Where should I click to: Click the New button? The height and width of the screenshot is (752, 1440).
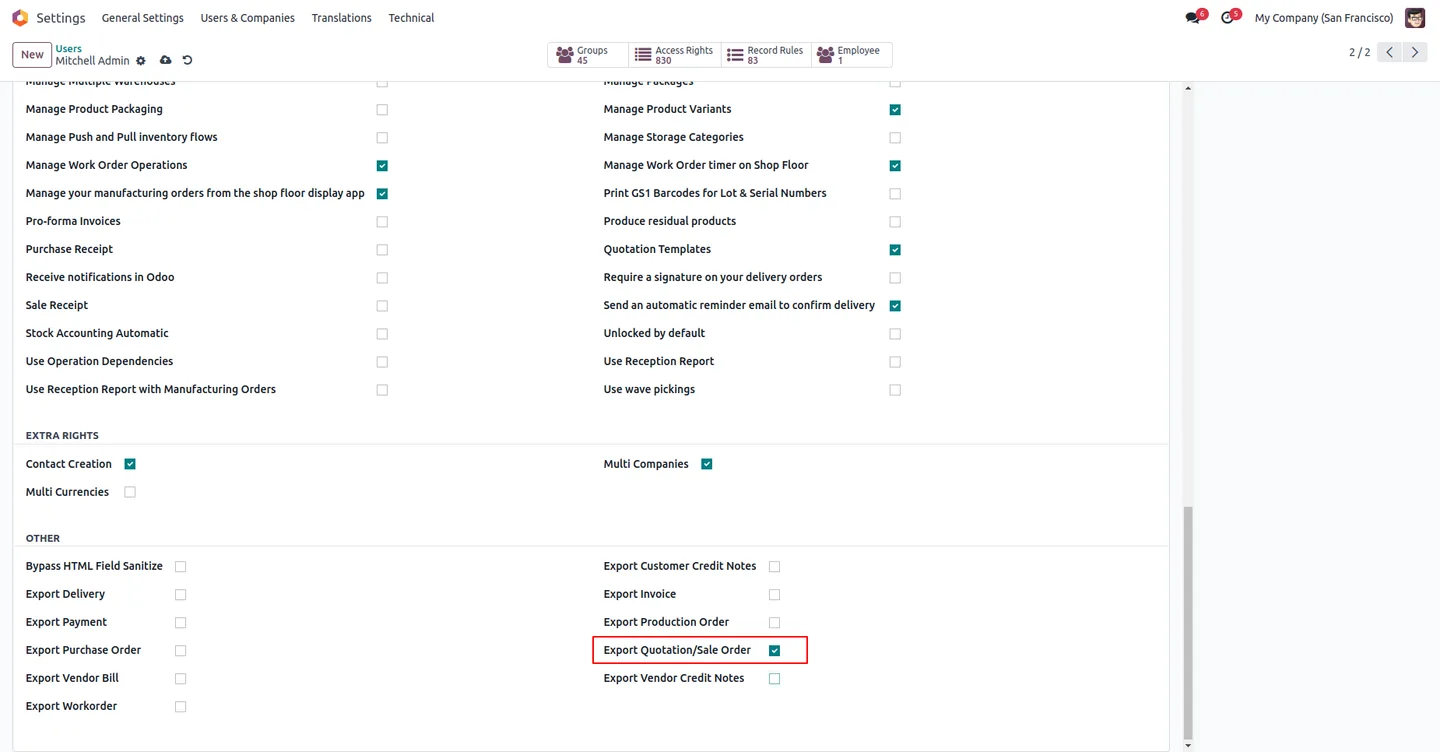tap(32, 55)
